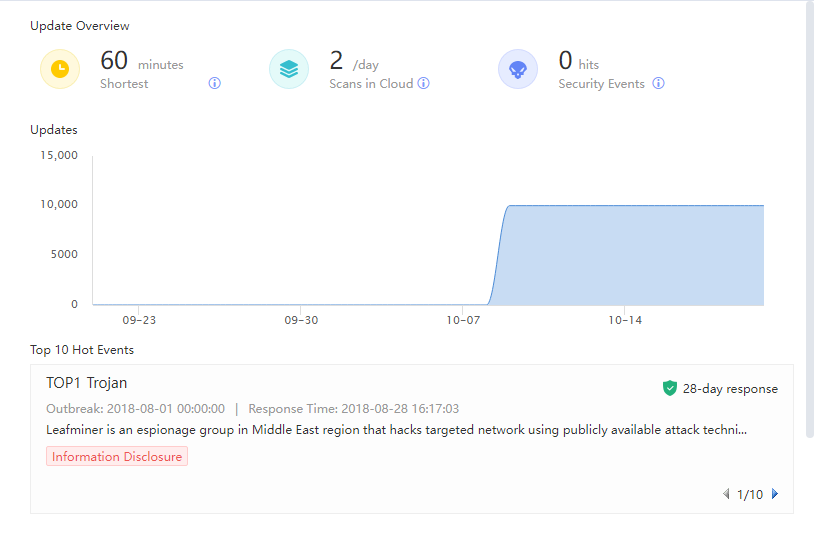Click the teal layers Scans in Cloud icon
Screen dimensions: 814x560
tap(289, 69)
